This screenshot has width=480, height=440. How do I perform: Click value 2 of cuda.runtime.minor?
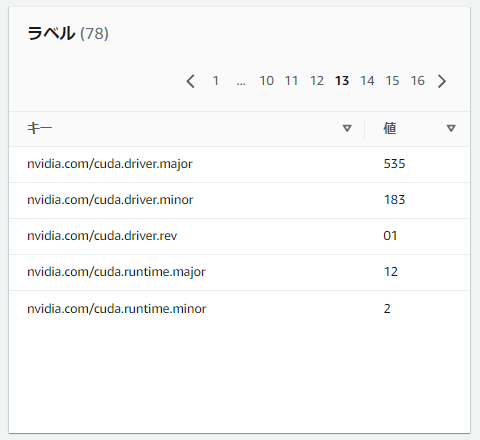tap(387, 309)
